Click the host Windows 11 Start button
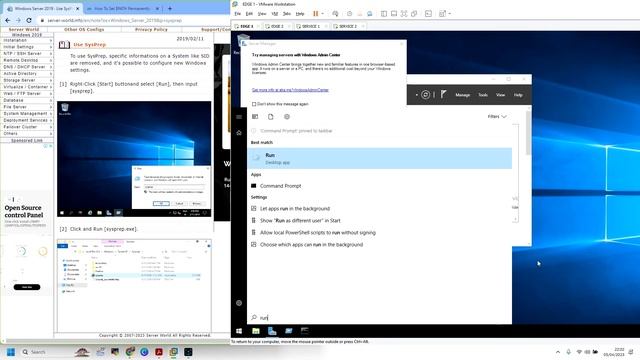This screenshot has height=360, width=640. point(11,352)
